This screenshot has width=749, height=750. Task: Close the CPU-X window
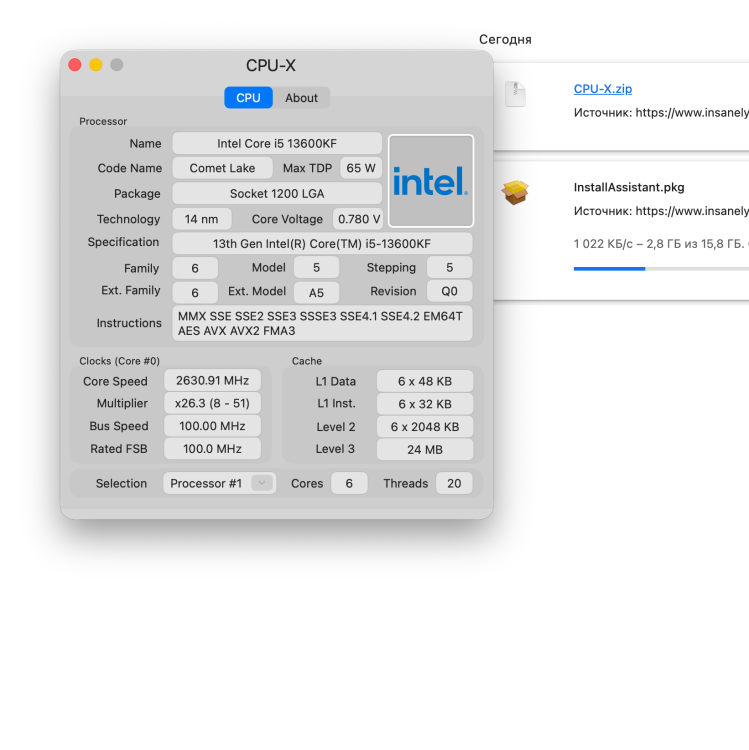pyautogui.click(x=75, y=65)
